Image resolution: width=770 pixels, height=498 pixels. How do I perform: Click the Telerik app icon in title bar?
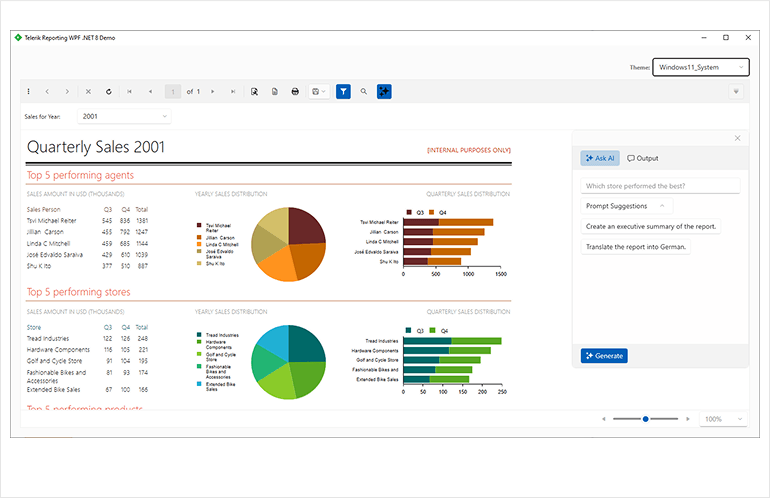pos(18,37)
